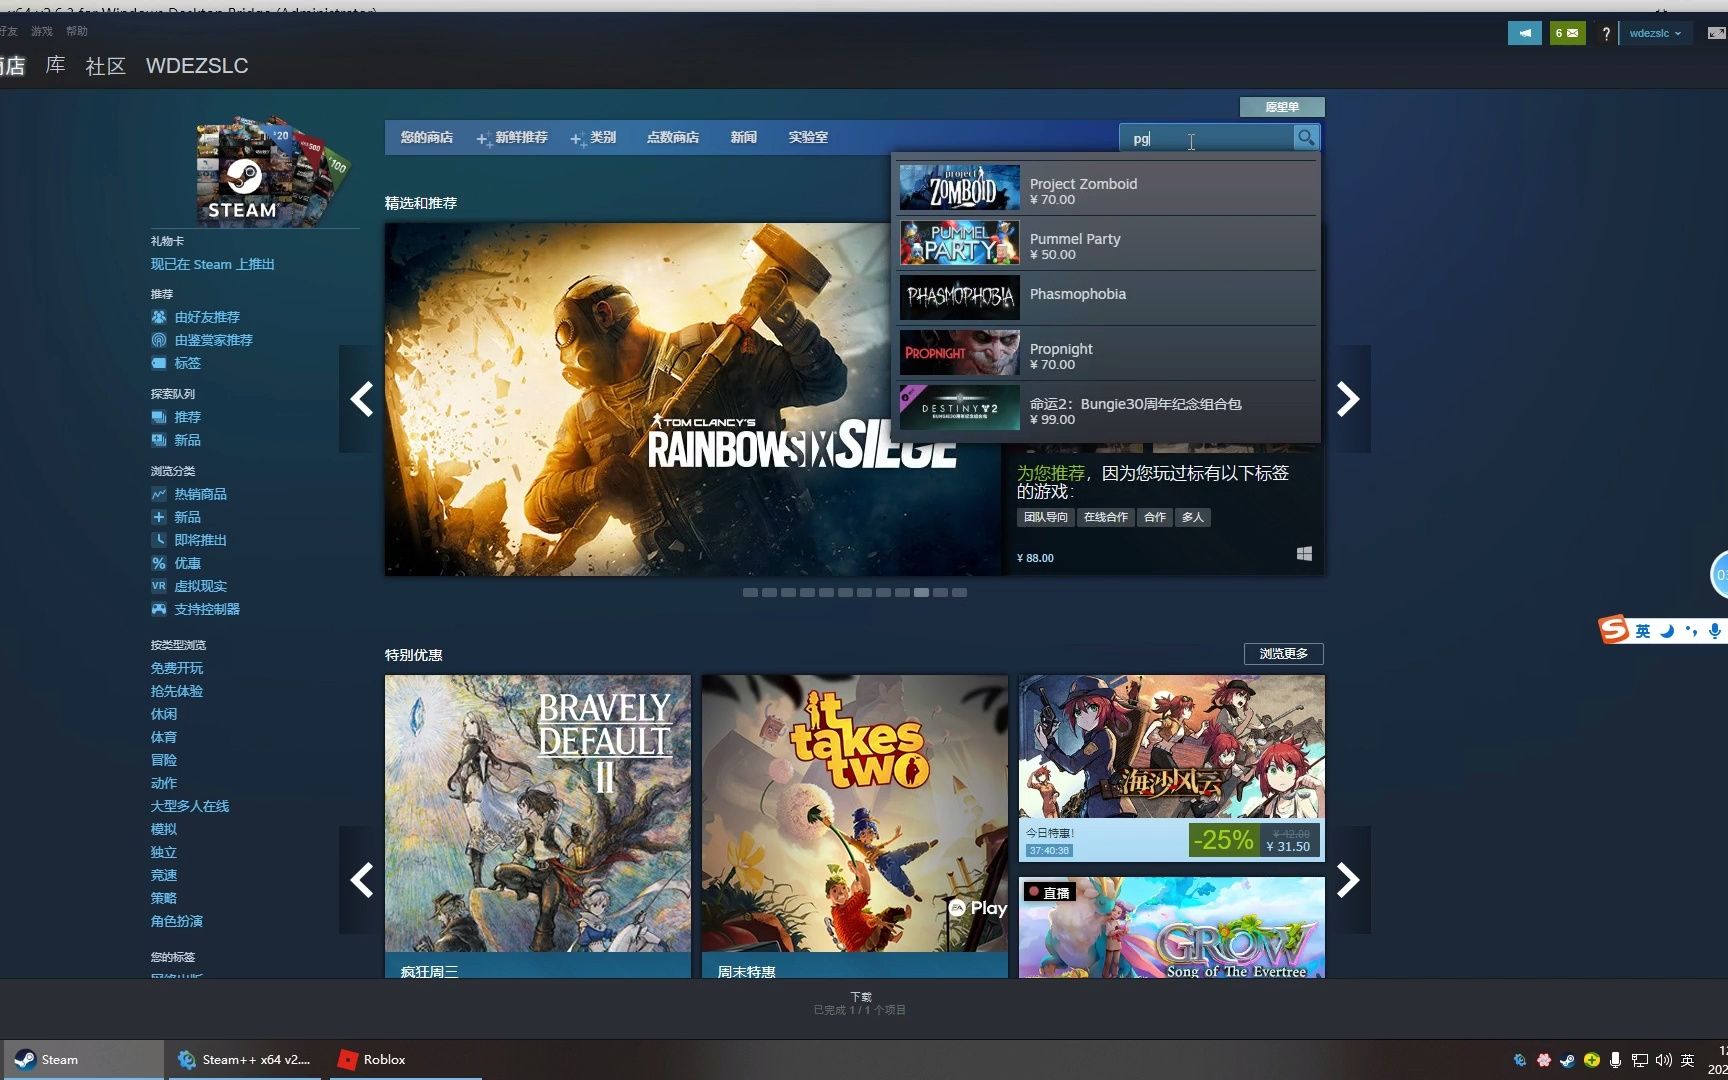
Task: Click the taskbar microphone tray icon
Action: [1615, 1060]
